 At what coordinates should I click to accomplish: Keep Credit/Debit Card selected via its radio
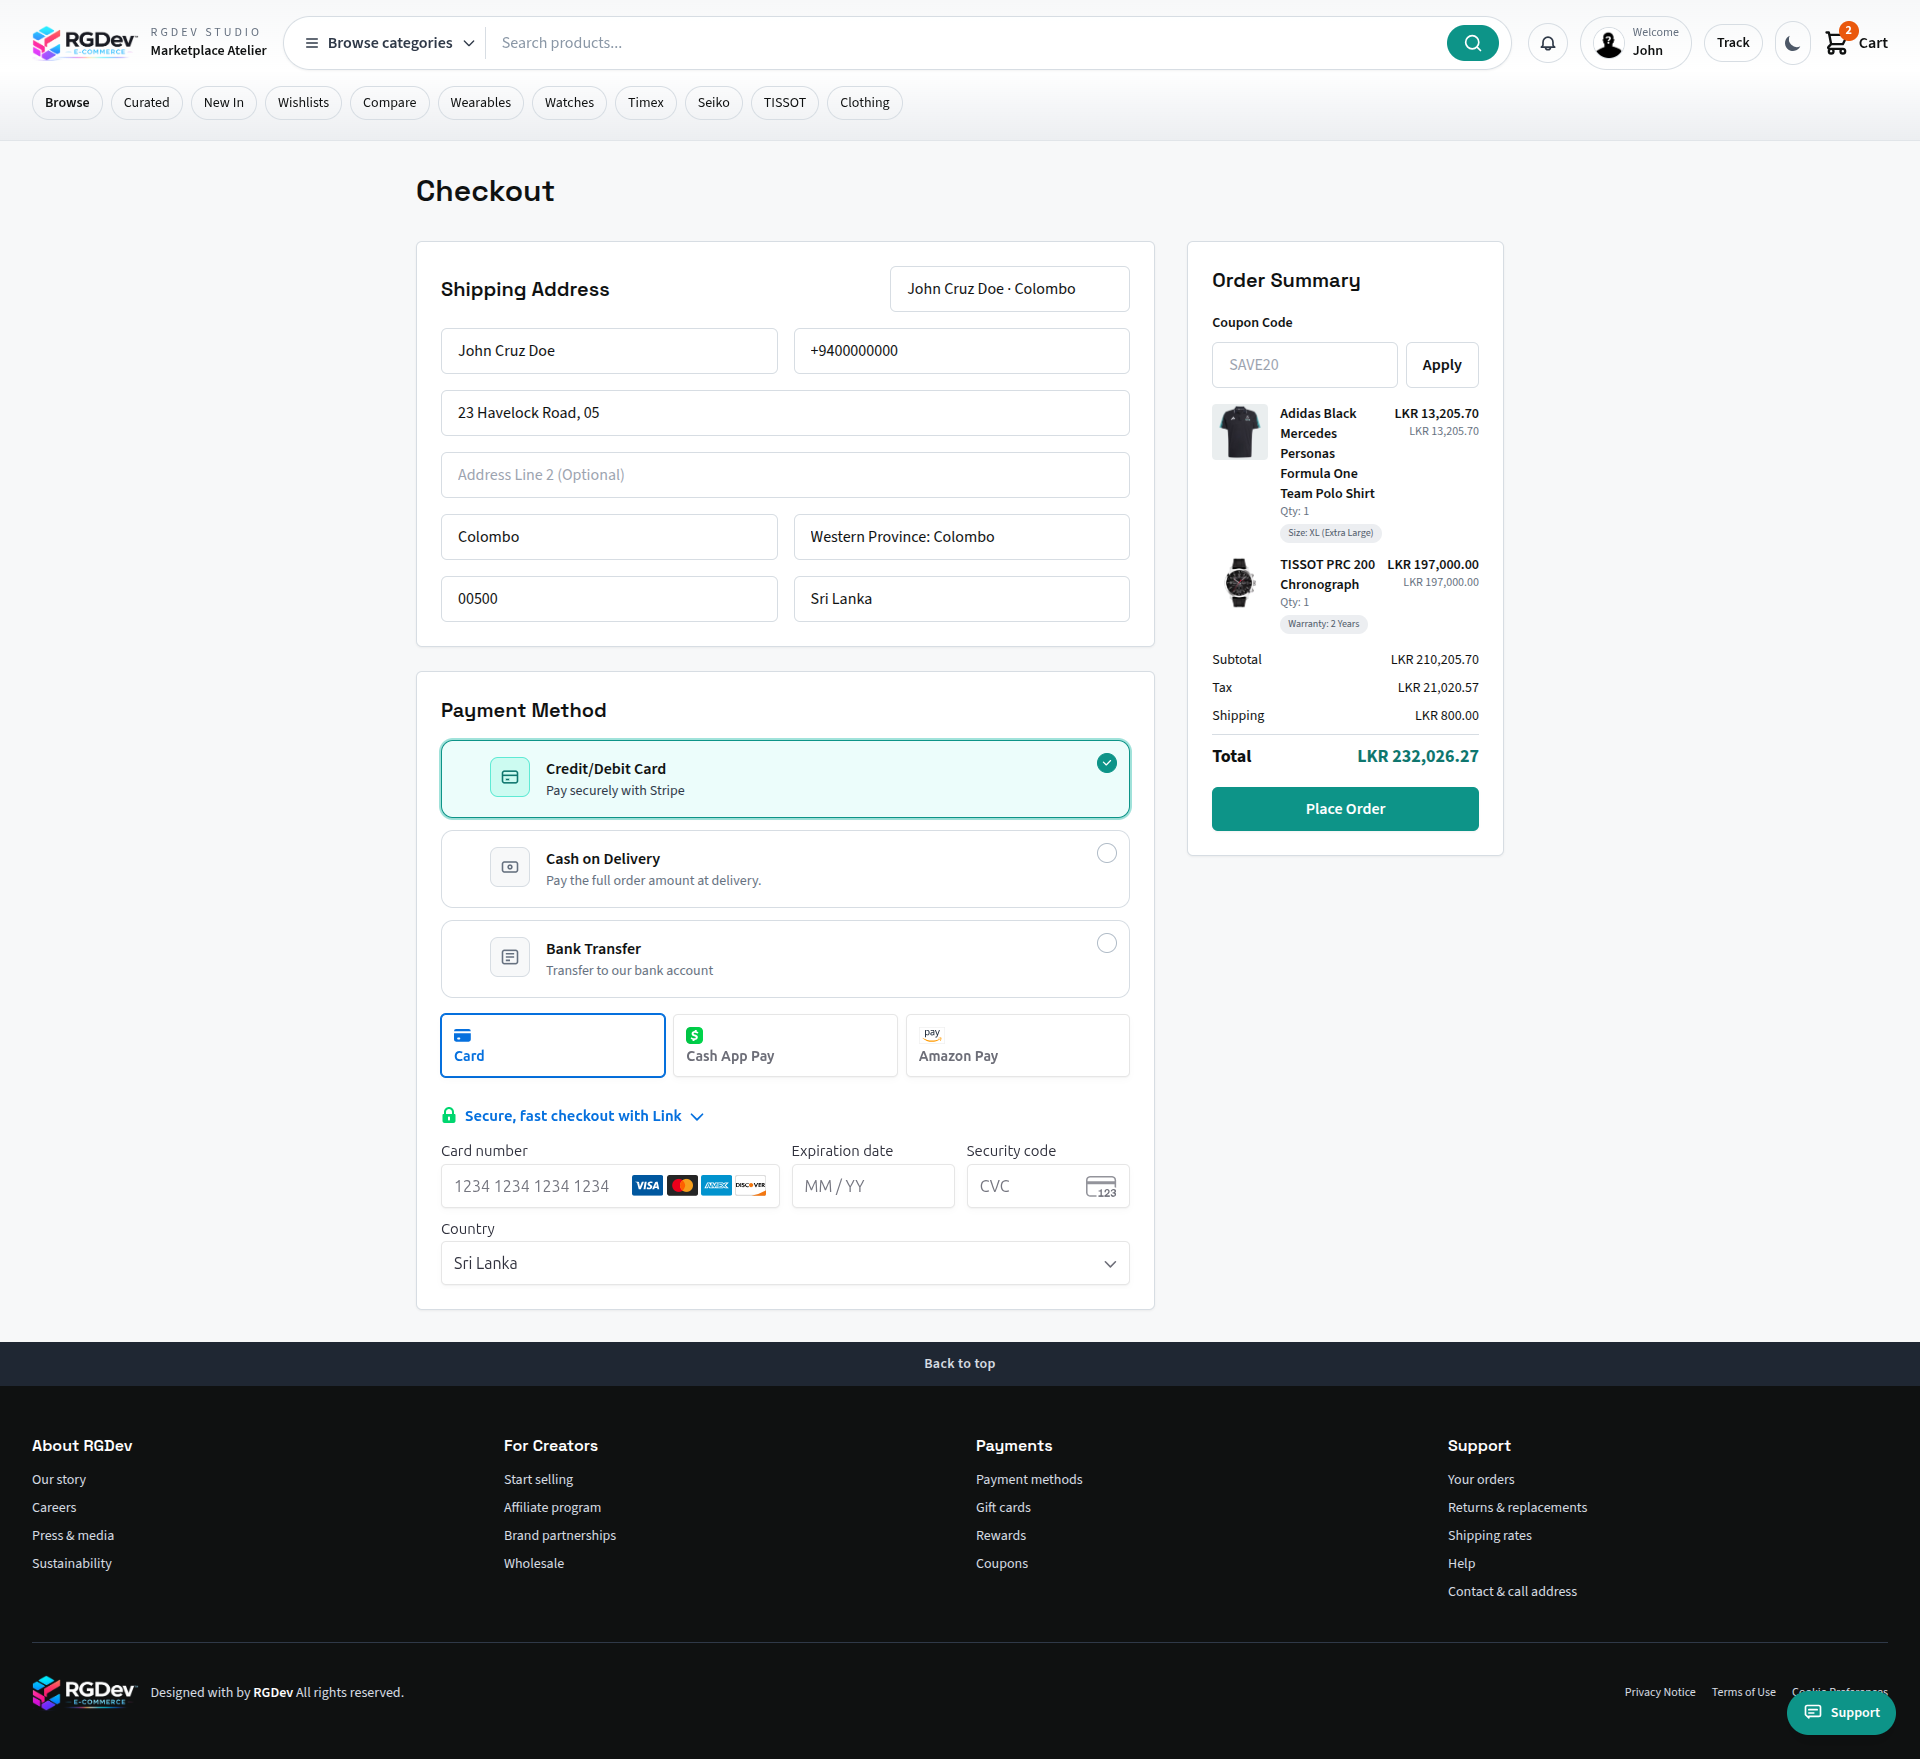click(x=1106, y=763)
